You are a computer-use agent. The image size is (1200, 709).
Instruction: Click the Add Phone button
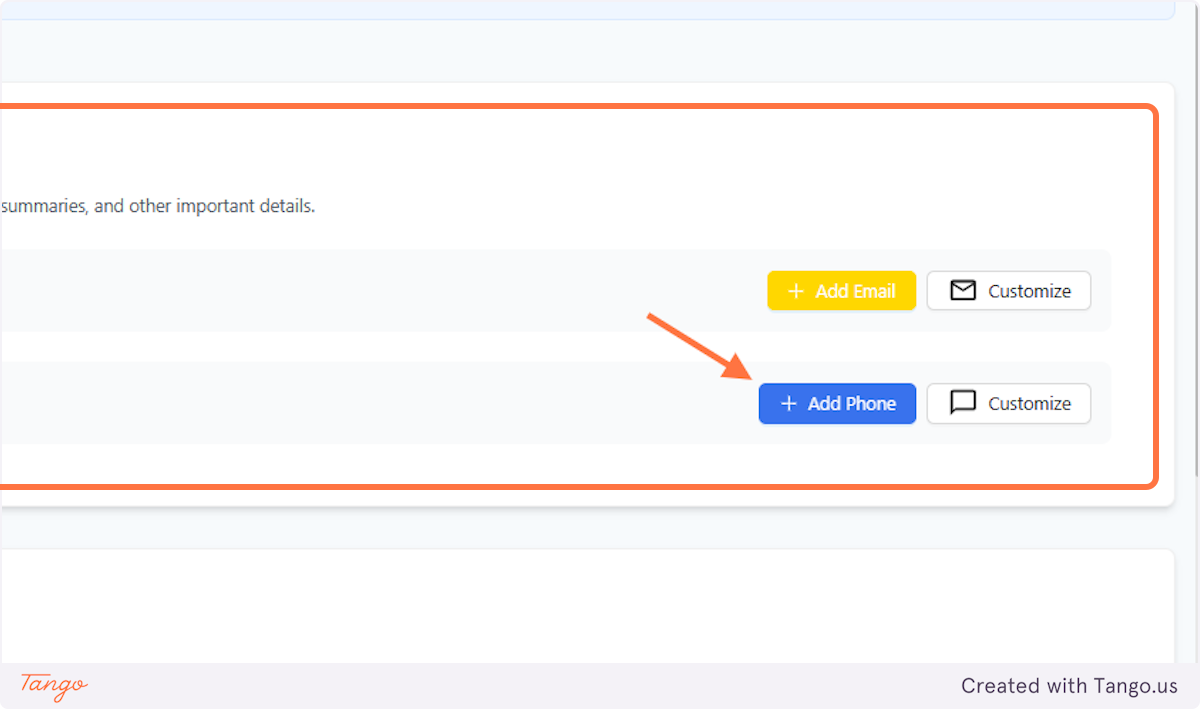coord(837,403)
